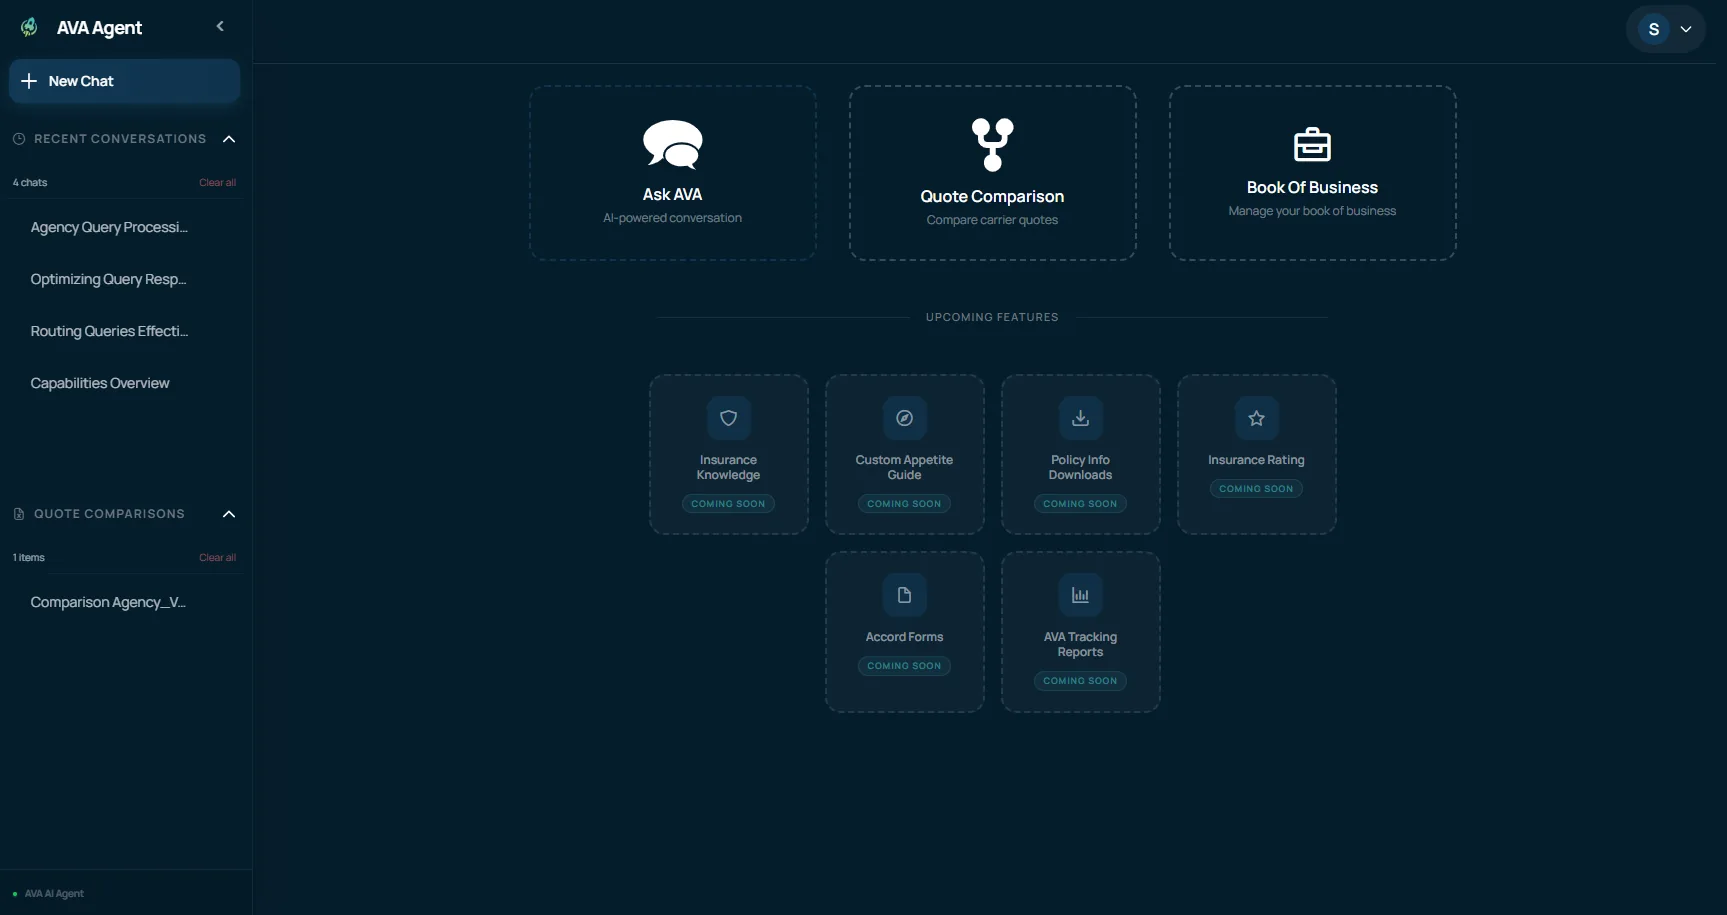Screen dimensions: 1727x915
Task: Click the Accord Forms file icon
Action: click(905, 595)
